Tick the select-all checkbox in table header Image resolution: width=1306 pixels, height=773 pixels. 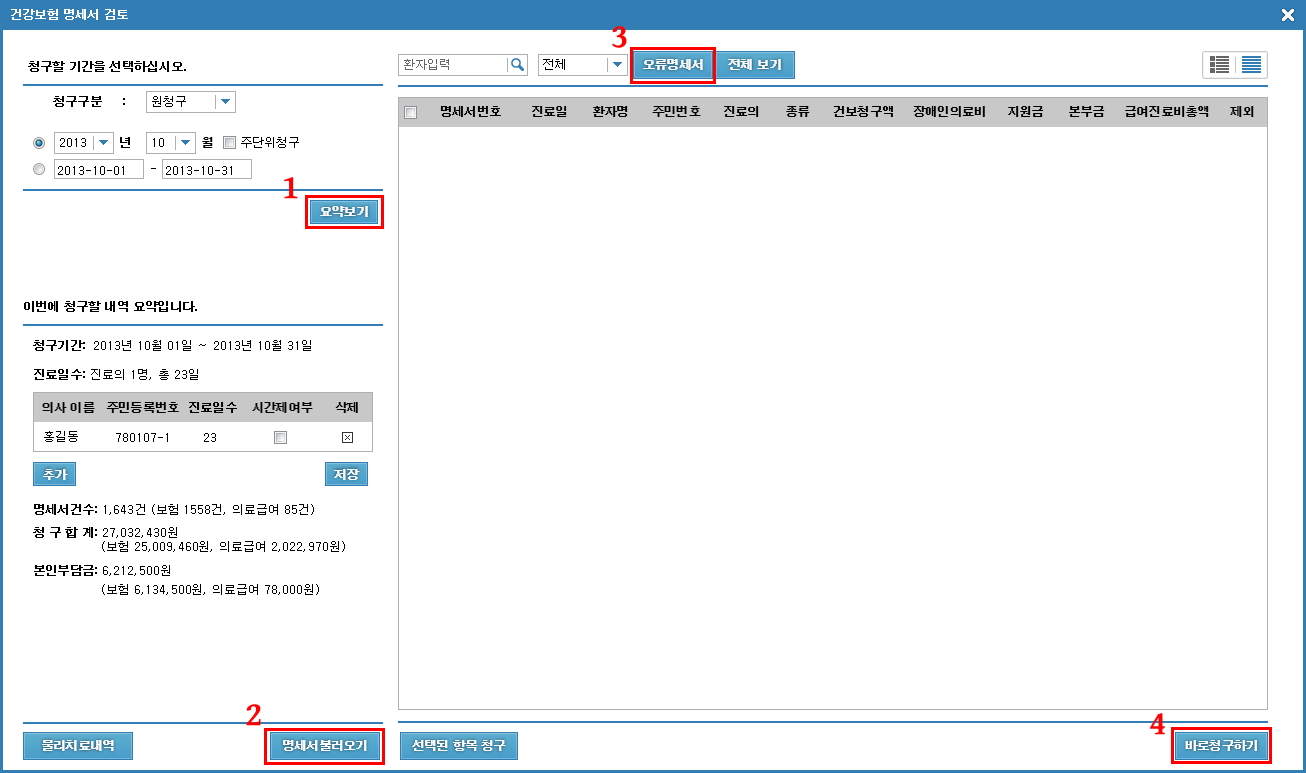tap(410, 113)
